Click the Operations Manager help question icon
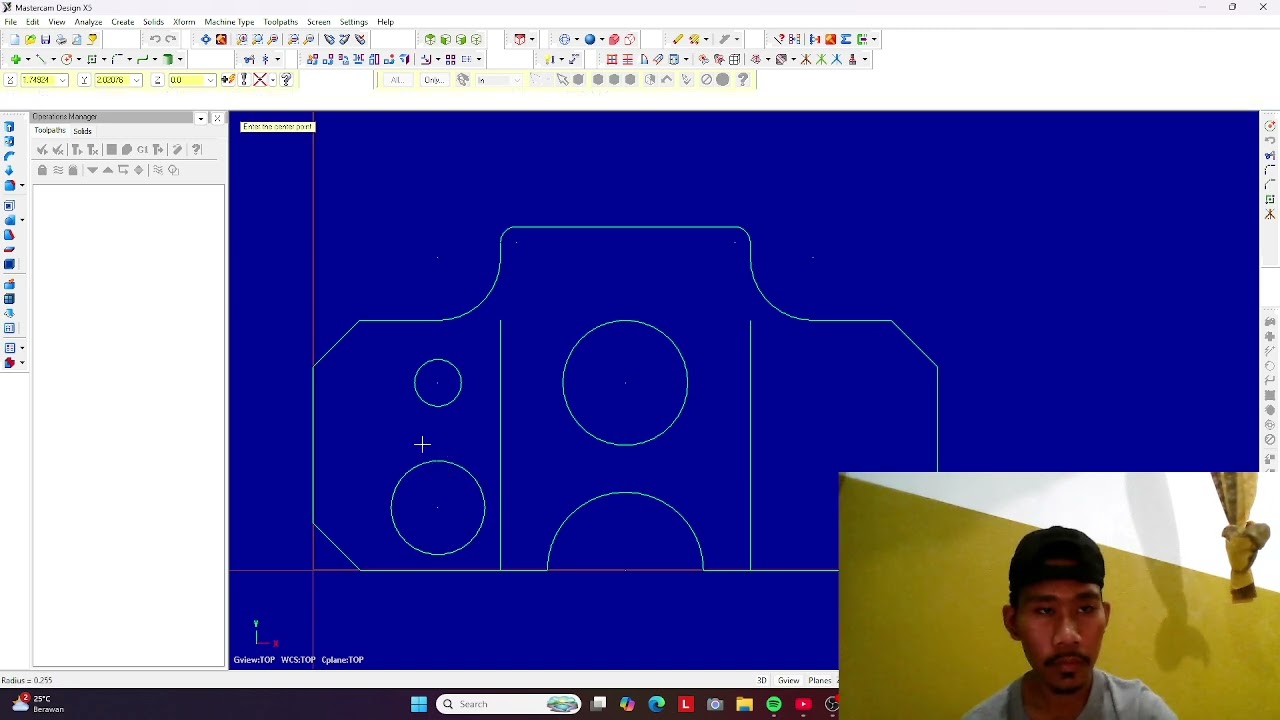Screen dimensions: 1280x720 click(x=196, y=149)
